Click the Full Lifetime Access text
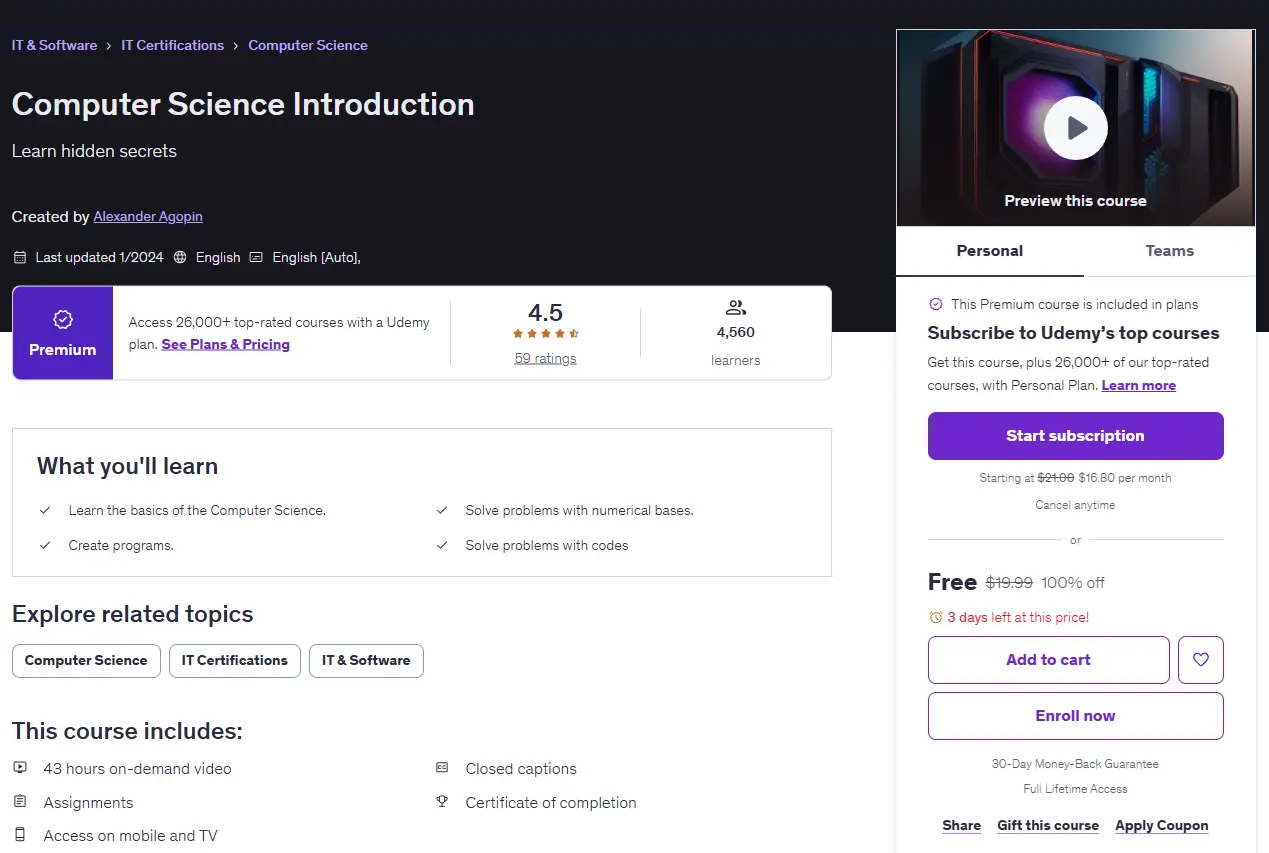The image size is (1269, 853). [x=1075, y=789]
